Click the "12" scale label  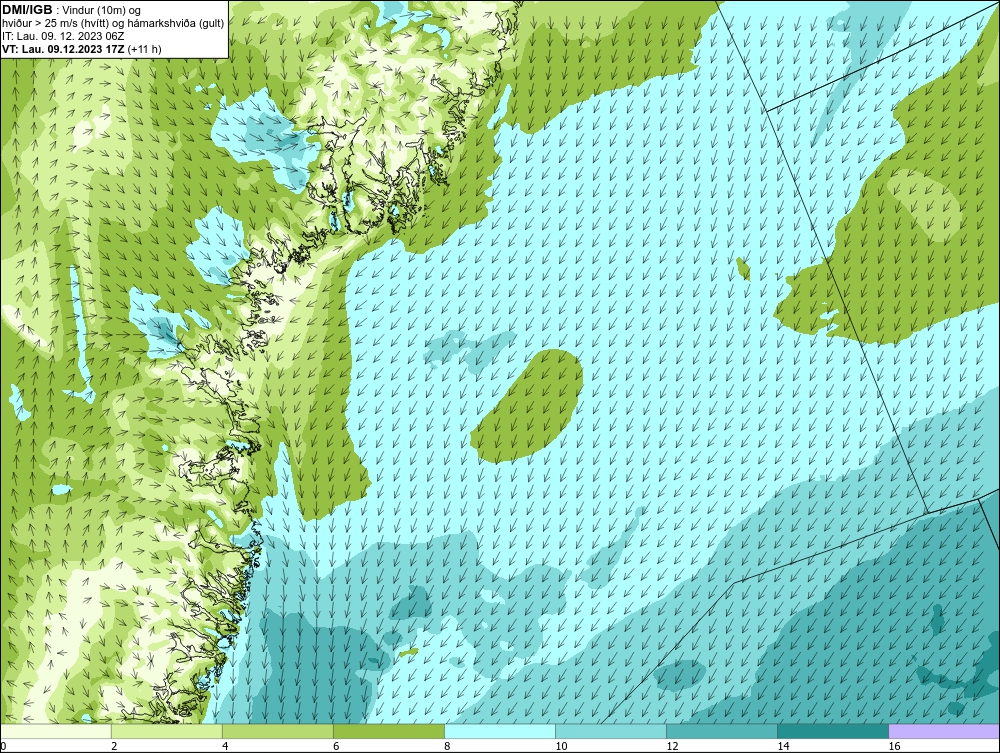pyautogui.click(x=672, y=746)
